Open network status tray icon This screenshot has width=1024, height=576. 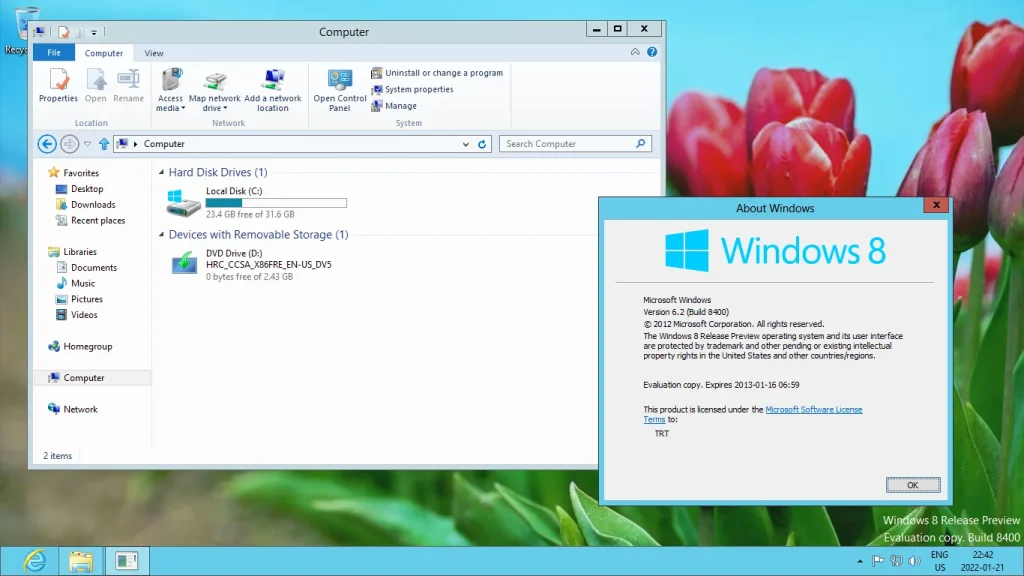tap(896, 561)
